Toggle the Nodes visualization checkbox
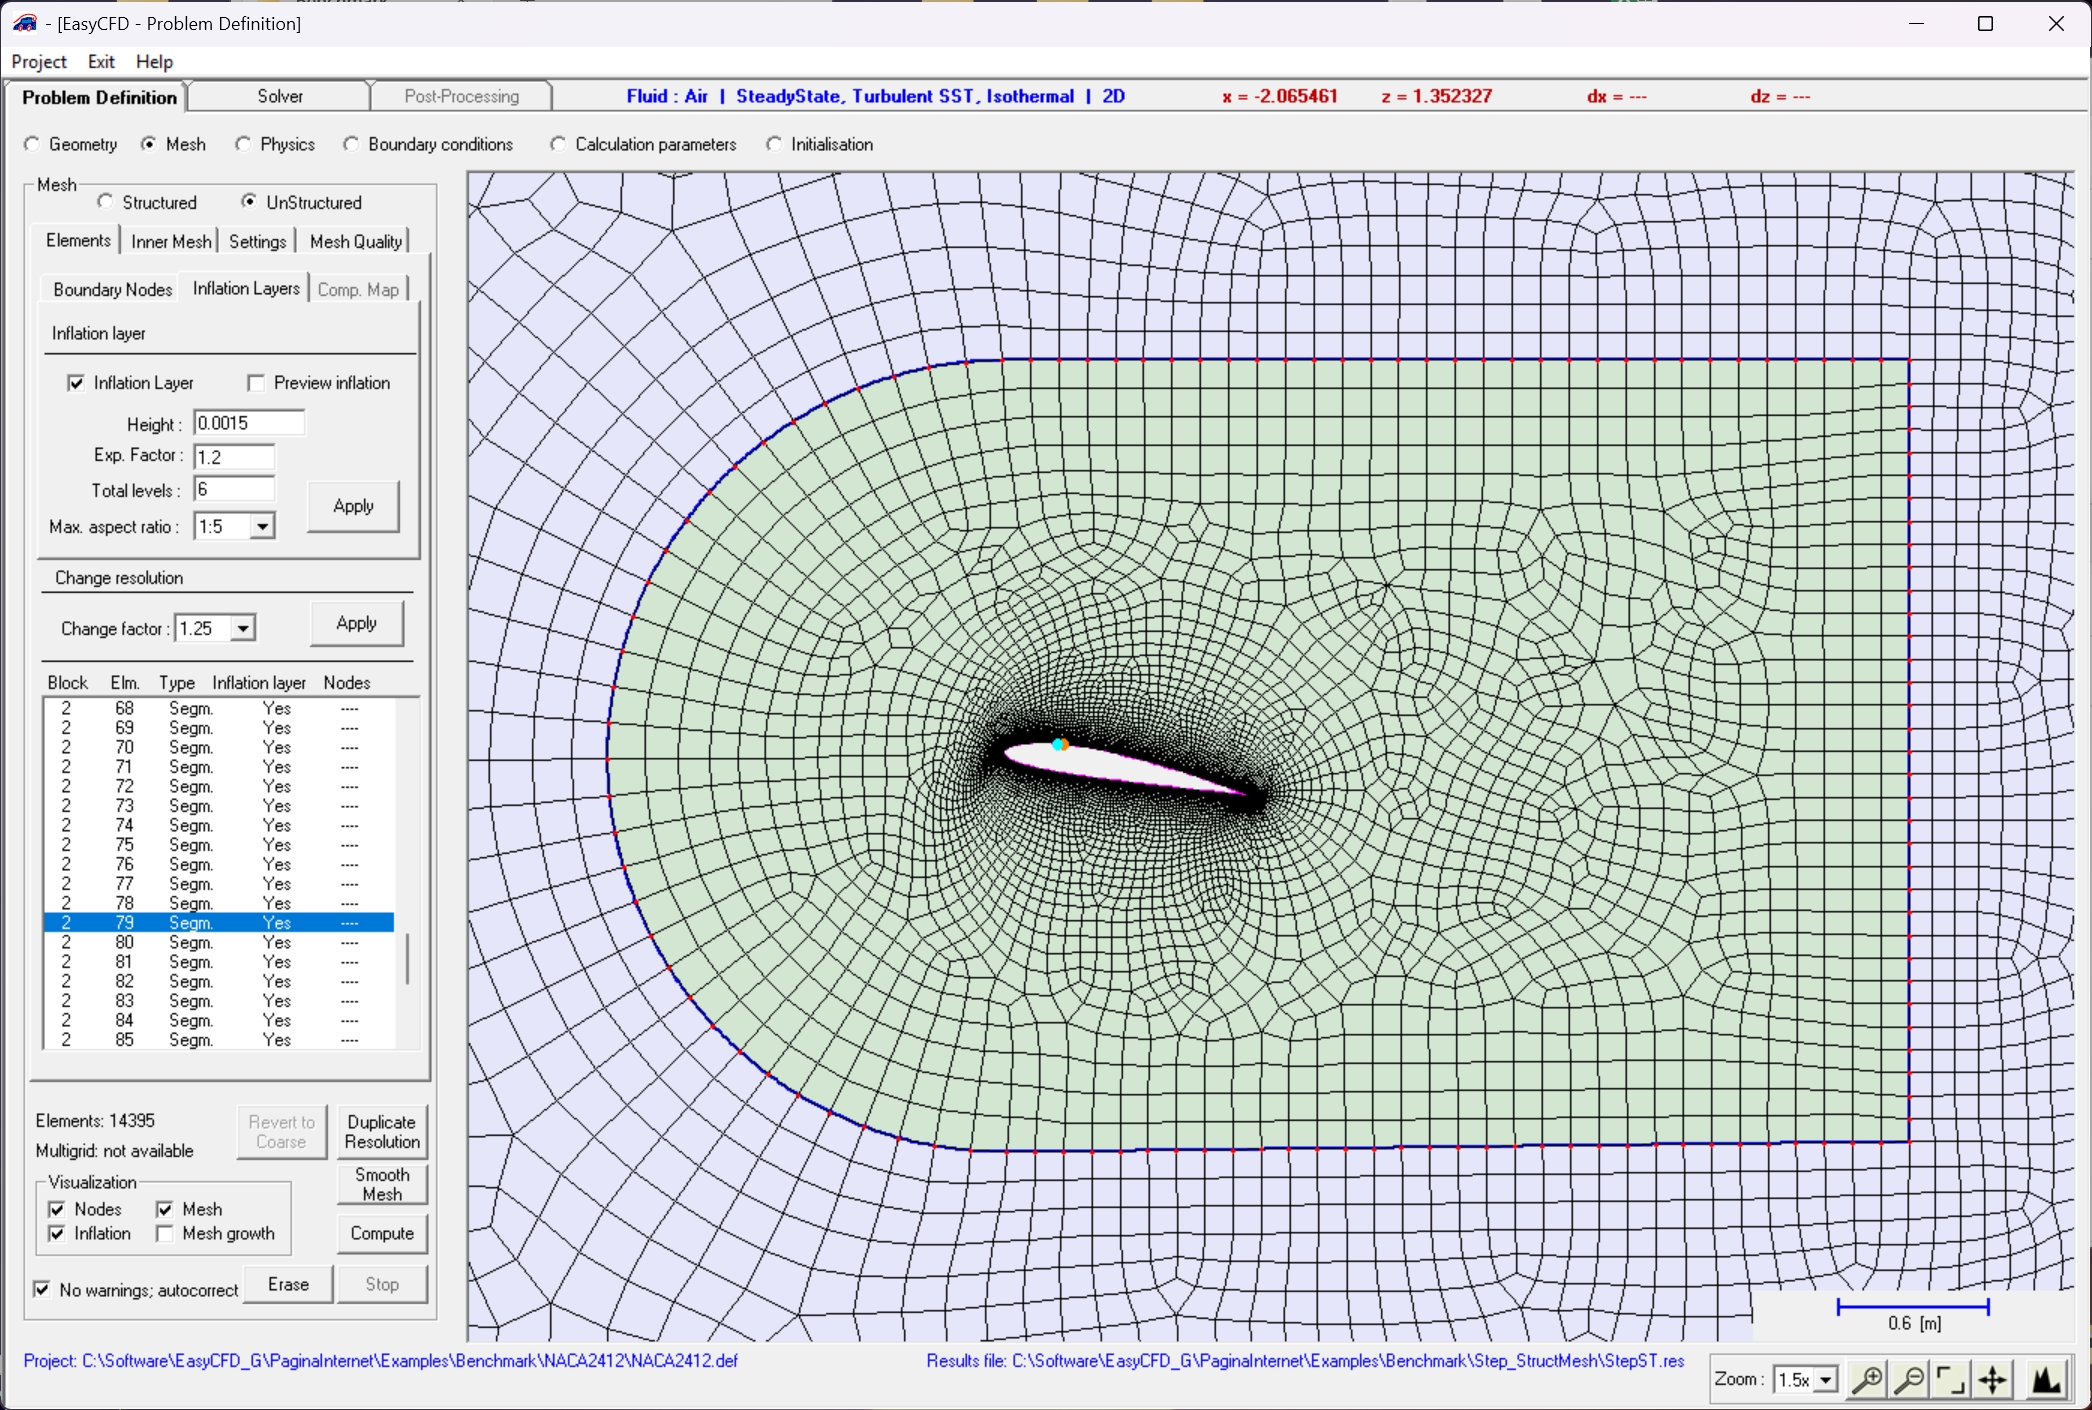2092x1410 pixels. (57, 1210)
